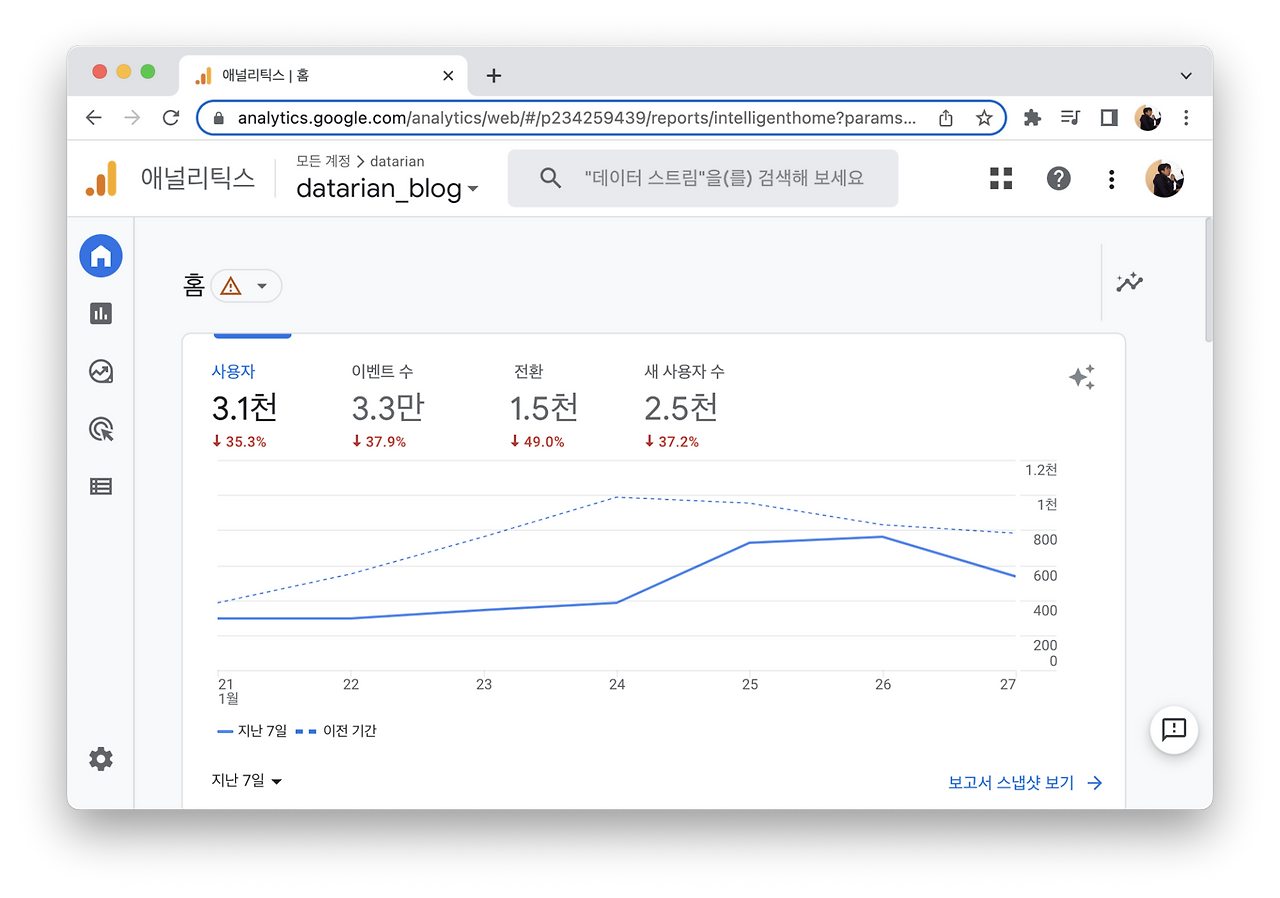Click the 24 date label on the x-axis
Screen dimensions: 1280x898
617,685
